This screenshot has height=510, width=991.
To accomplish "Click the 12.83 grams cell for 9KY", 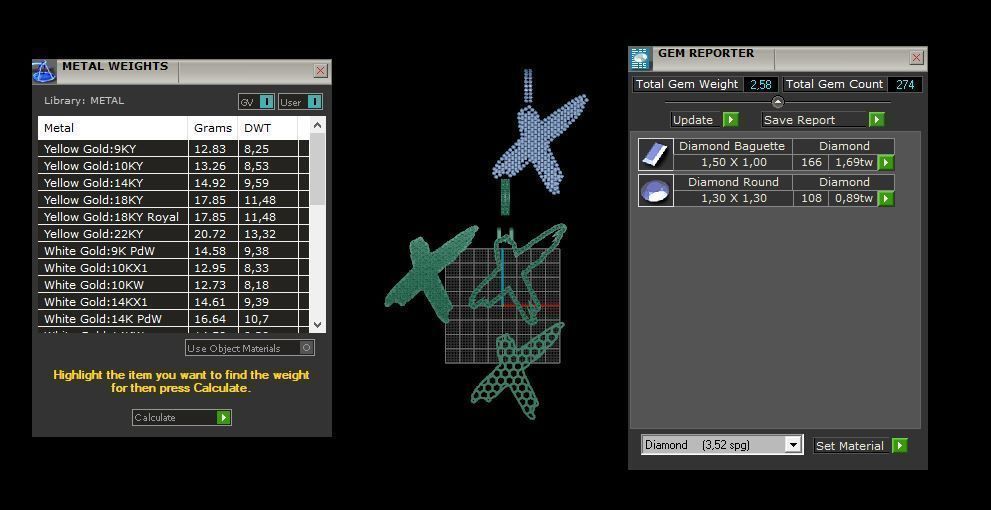I will point(213,149).
